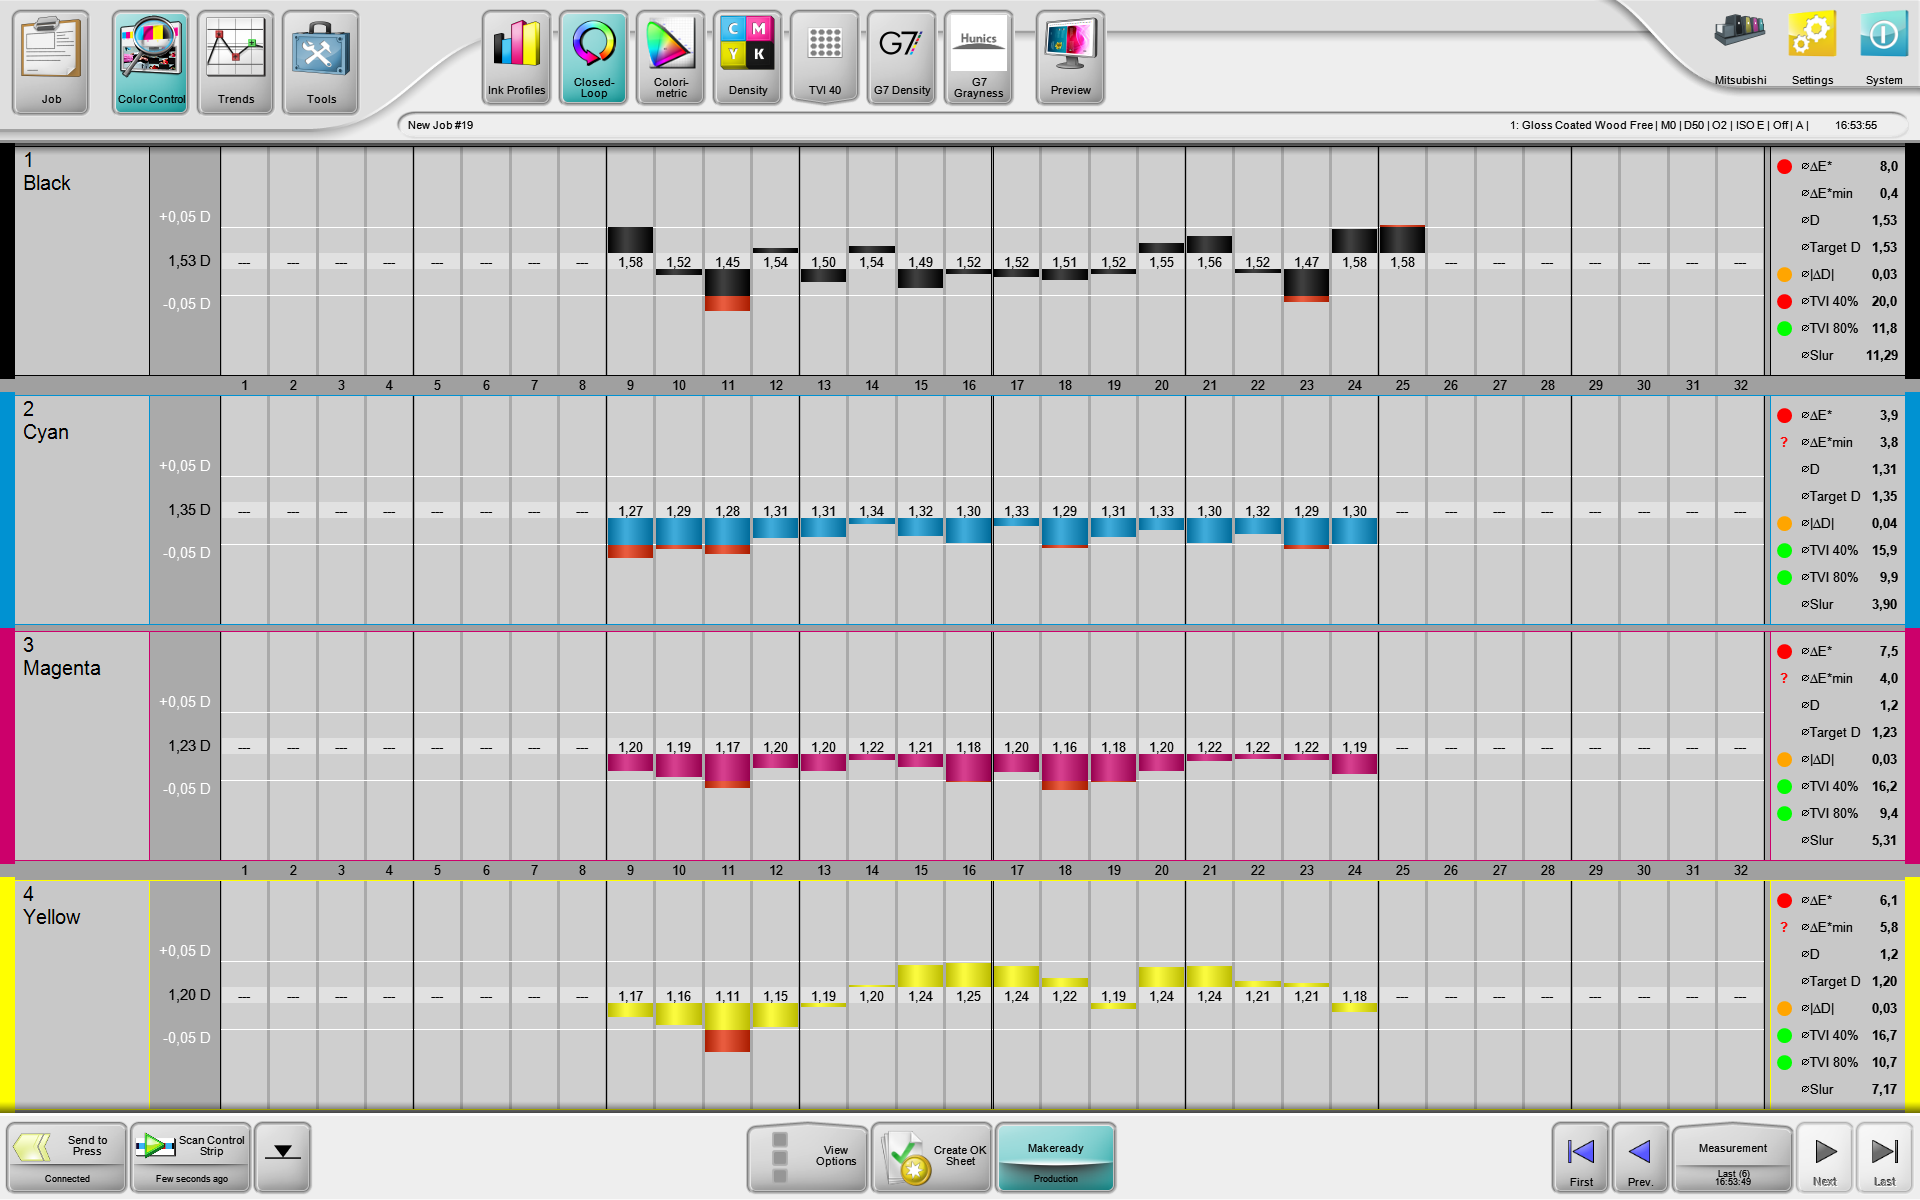
Task: Click Create OK Sheet button
Action: pyautogui.click(x=932, y=1156)
